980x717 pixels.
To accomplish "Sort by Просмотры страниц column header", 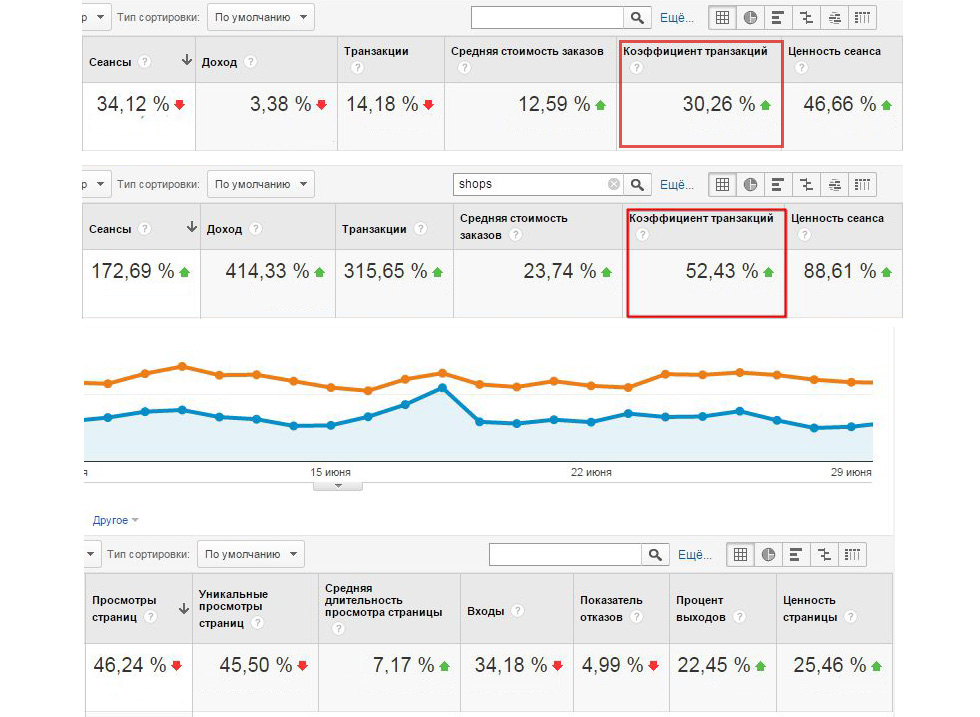I will click(x=124, y=608).
